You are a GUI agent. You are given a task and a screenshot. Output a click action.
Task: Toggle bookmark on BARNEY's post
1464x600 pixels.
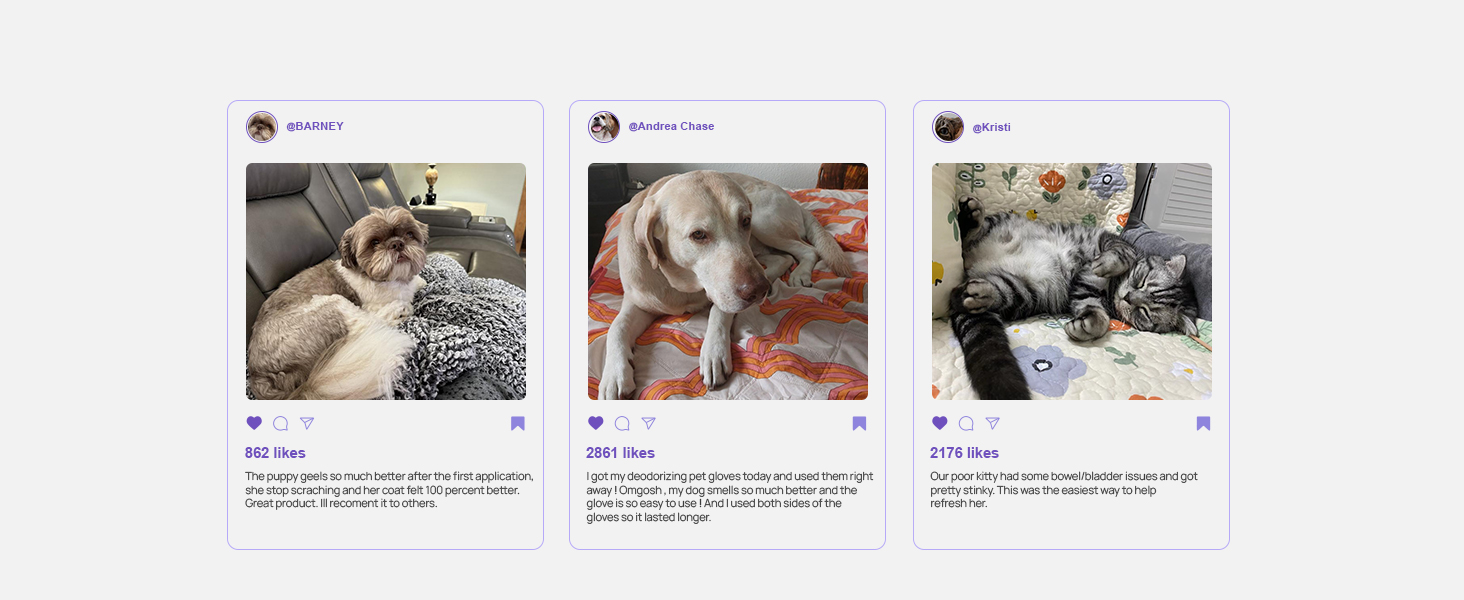[518, 423]
